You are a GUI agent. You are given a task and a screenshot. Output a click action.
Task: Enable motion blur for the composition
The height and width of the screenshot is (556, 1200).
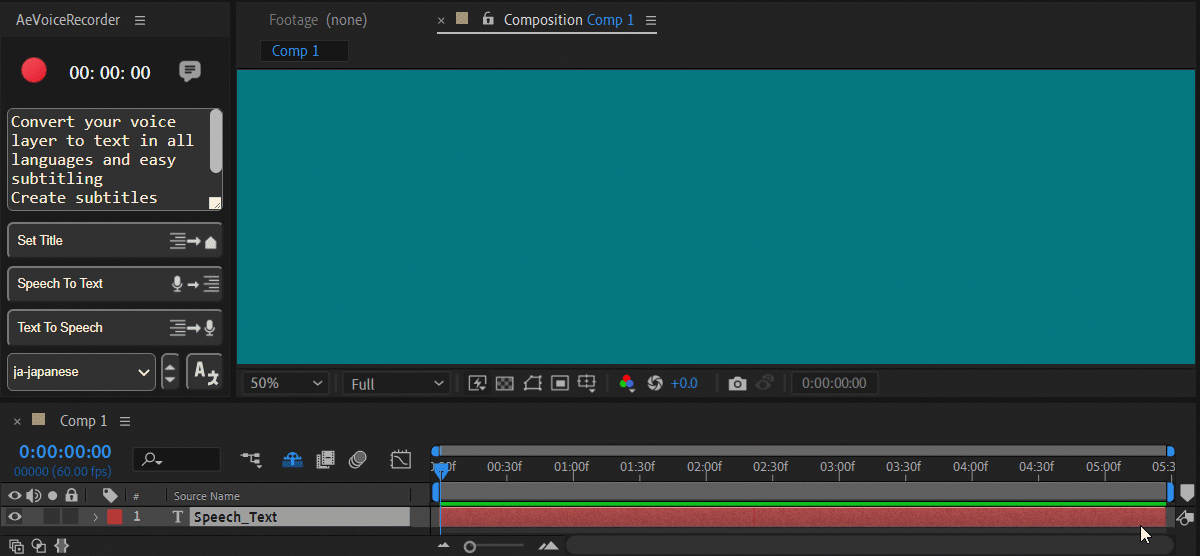click(357, 460)
